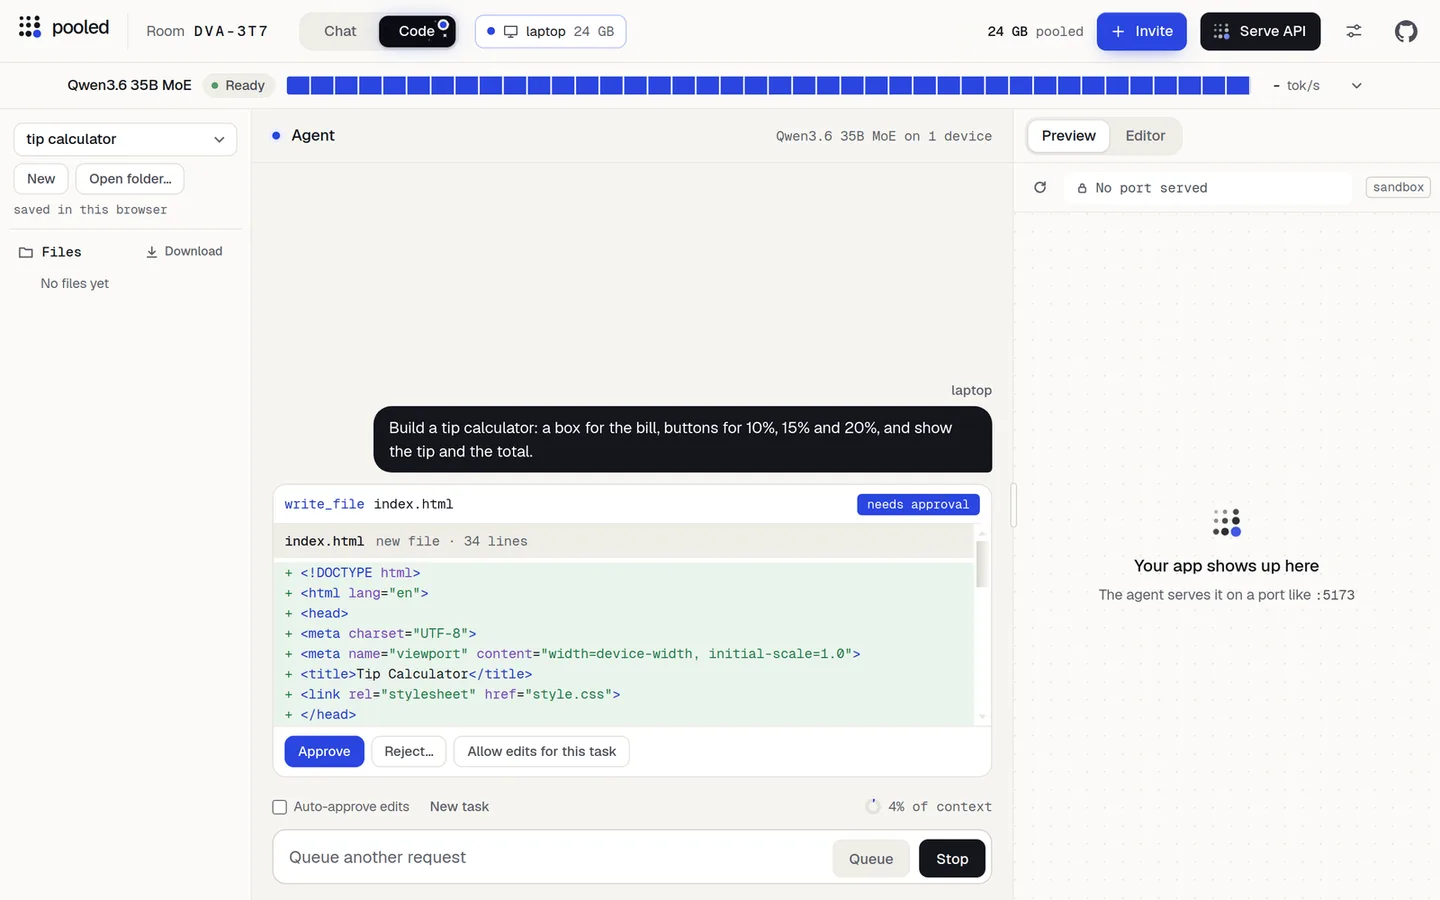
Task: Approve the write_file edit
Action: coord(324,751)
